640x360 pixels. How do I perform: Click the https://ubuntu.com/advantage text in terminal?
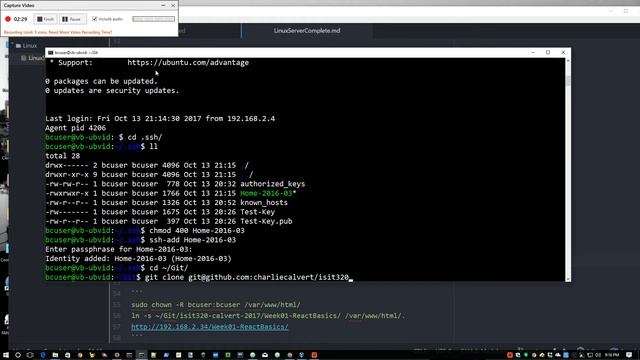(x=188, y=62)
